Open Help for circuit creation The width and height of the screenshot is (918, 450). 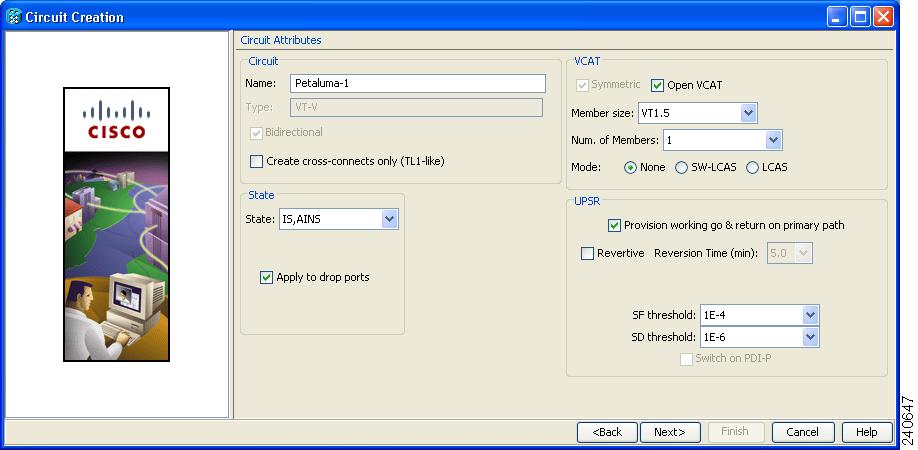tap(867, 432)
